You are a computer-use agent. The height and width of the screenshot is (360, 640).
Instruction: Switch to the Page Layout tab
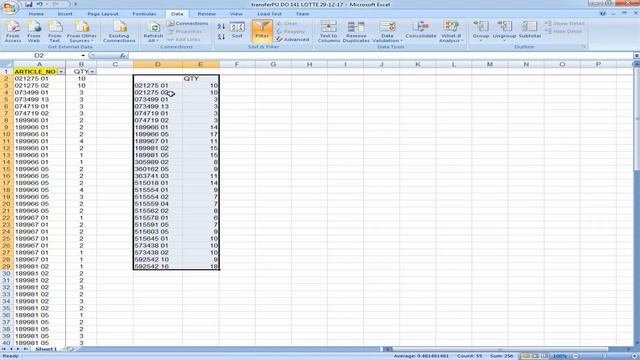(x=103, y=14)
